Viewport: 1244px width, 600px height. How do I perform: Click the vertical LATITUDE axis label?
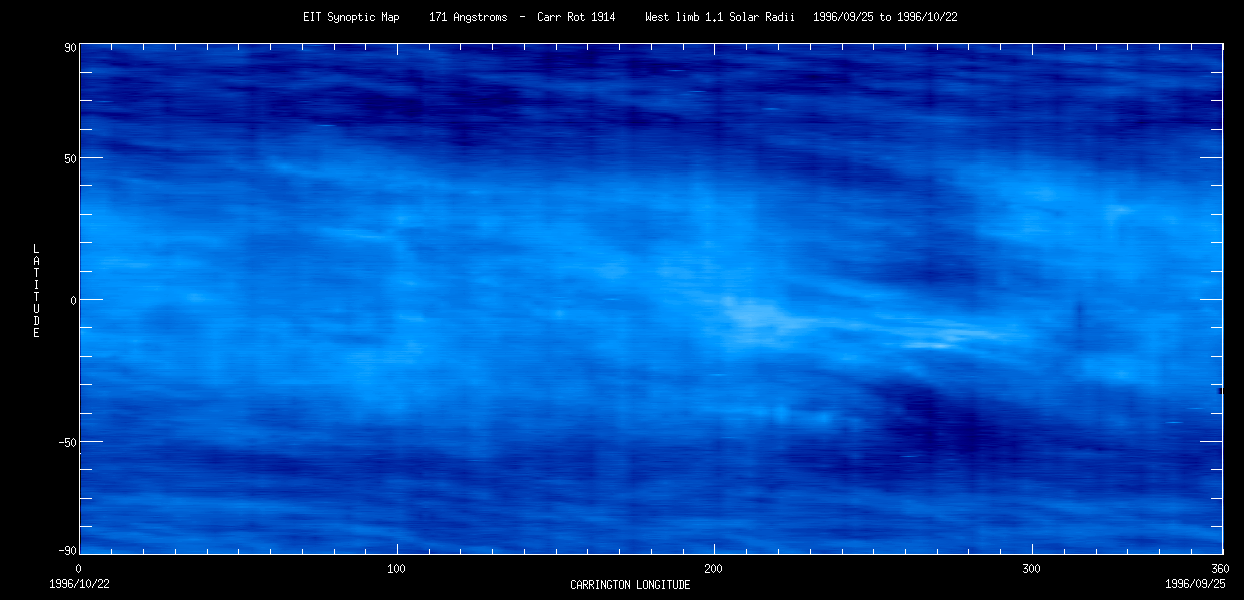coord(36,291)
